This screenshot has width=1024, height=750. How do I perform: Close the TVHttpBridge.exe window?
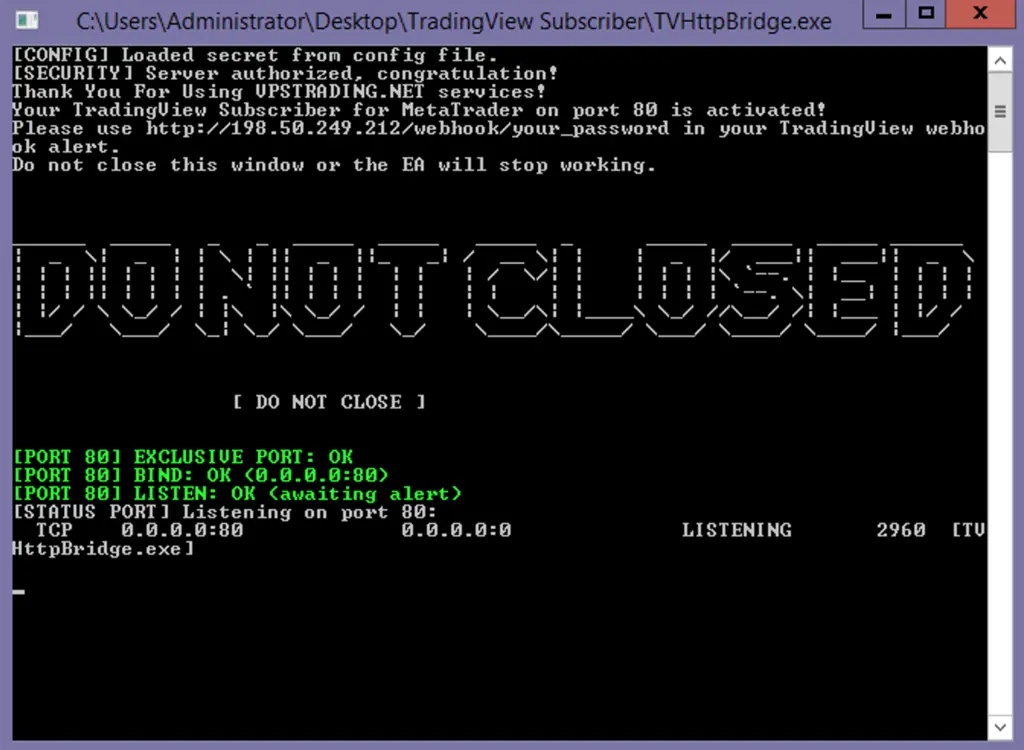(980, 13)
